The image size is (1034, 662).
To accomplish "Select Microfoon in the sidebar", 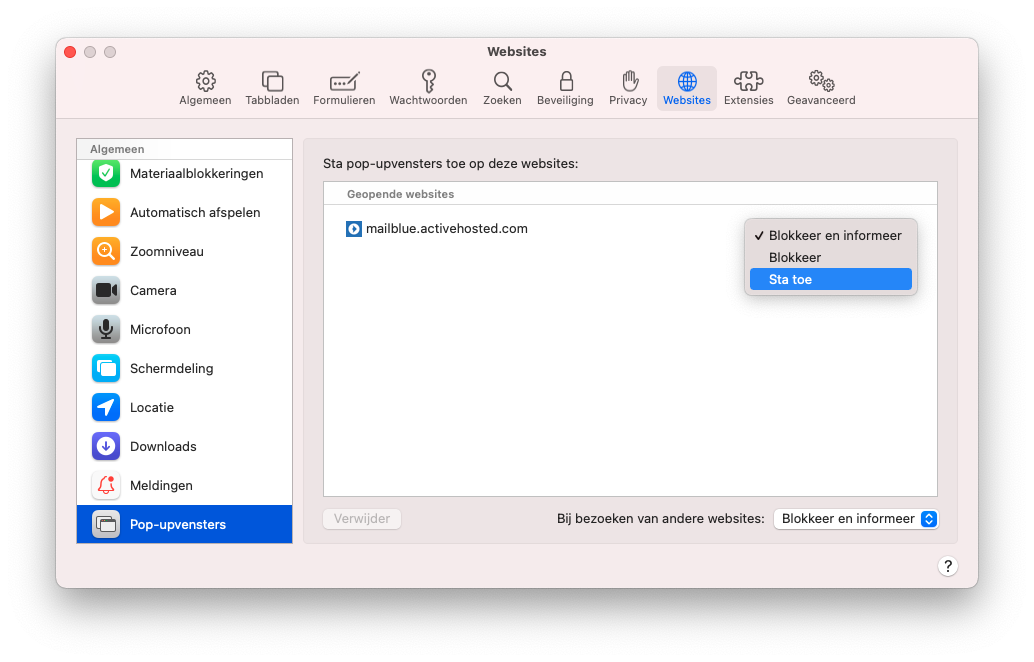I will point(185,329).
